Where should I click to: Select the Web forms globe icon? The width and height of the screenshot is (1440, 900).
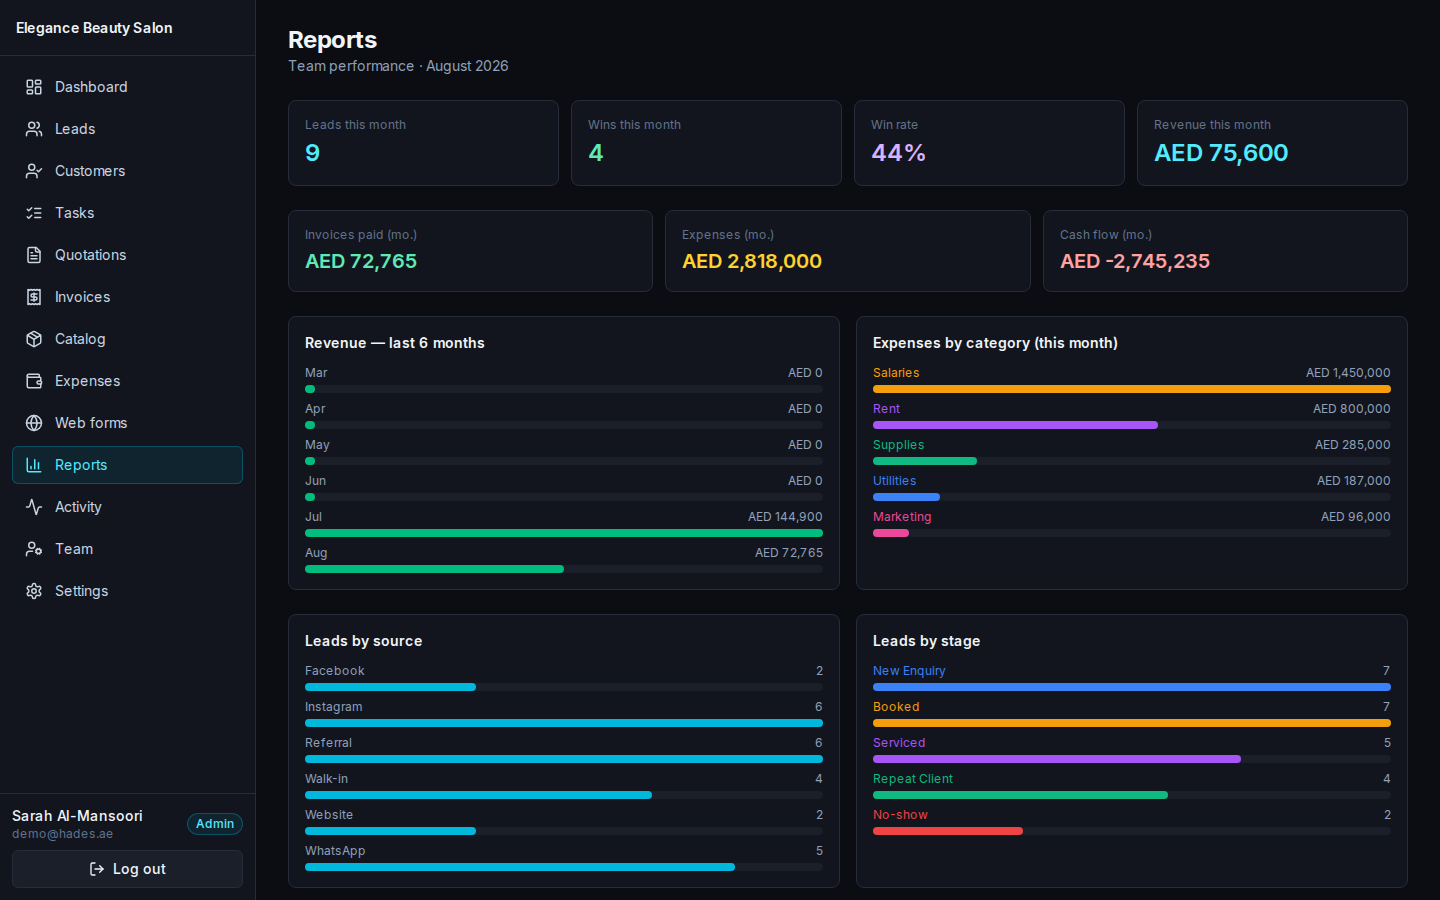[x=34, y=423]
